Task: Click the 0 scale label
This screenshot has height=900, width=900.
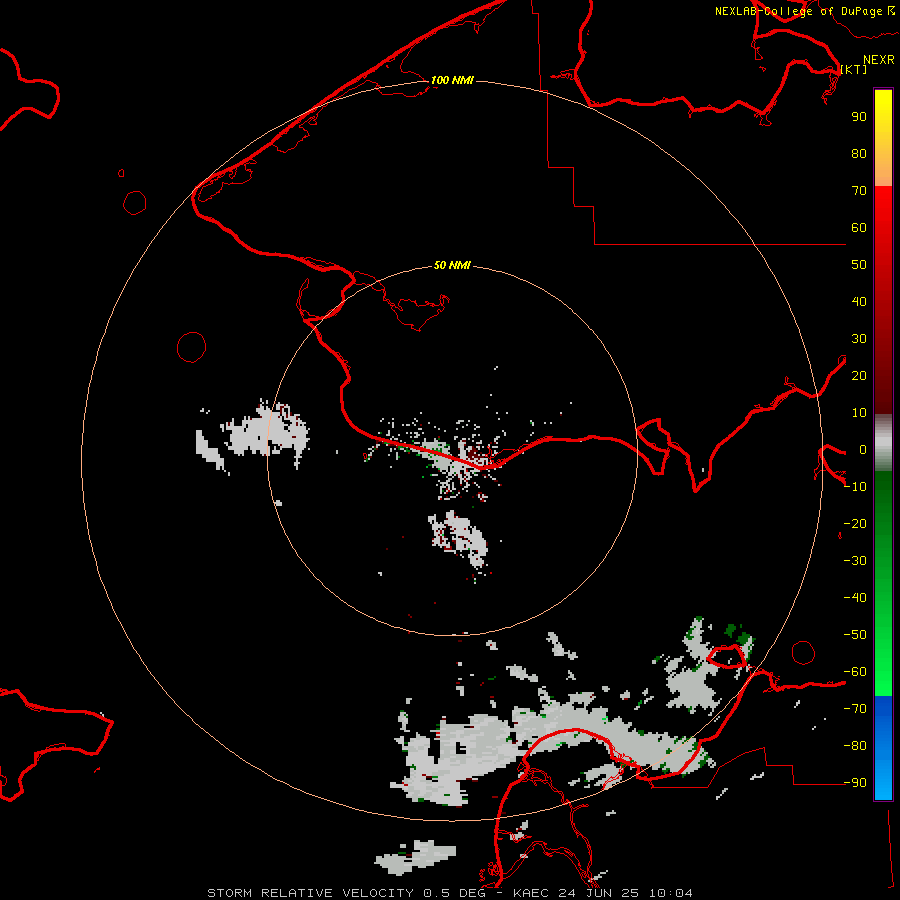Action: tap(863, 449)
